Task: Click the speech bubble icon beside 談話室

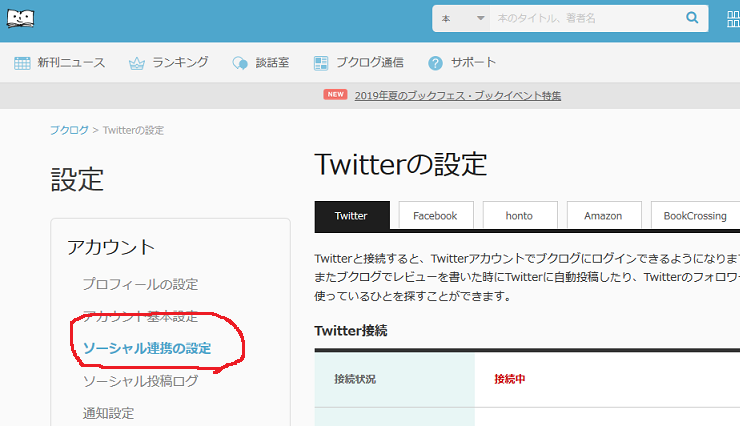Action: [x=240, y=63]
